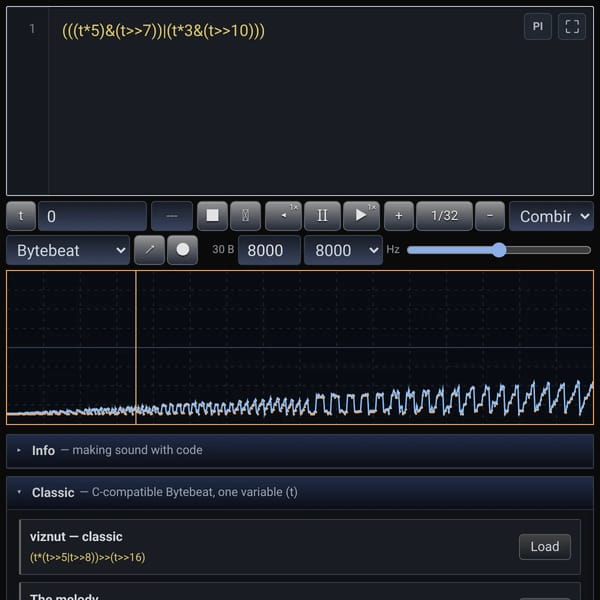Click the dash button next to the counter
The width and height of the screenshot is (600, 600).
click(x=172, y=216)
